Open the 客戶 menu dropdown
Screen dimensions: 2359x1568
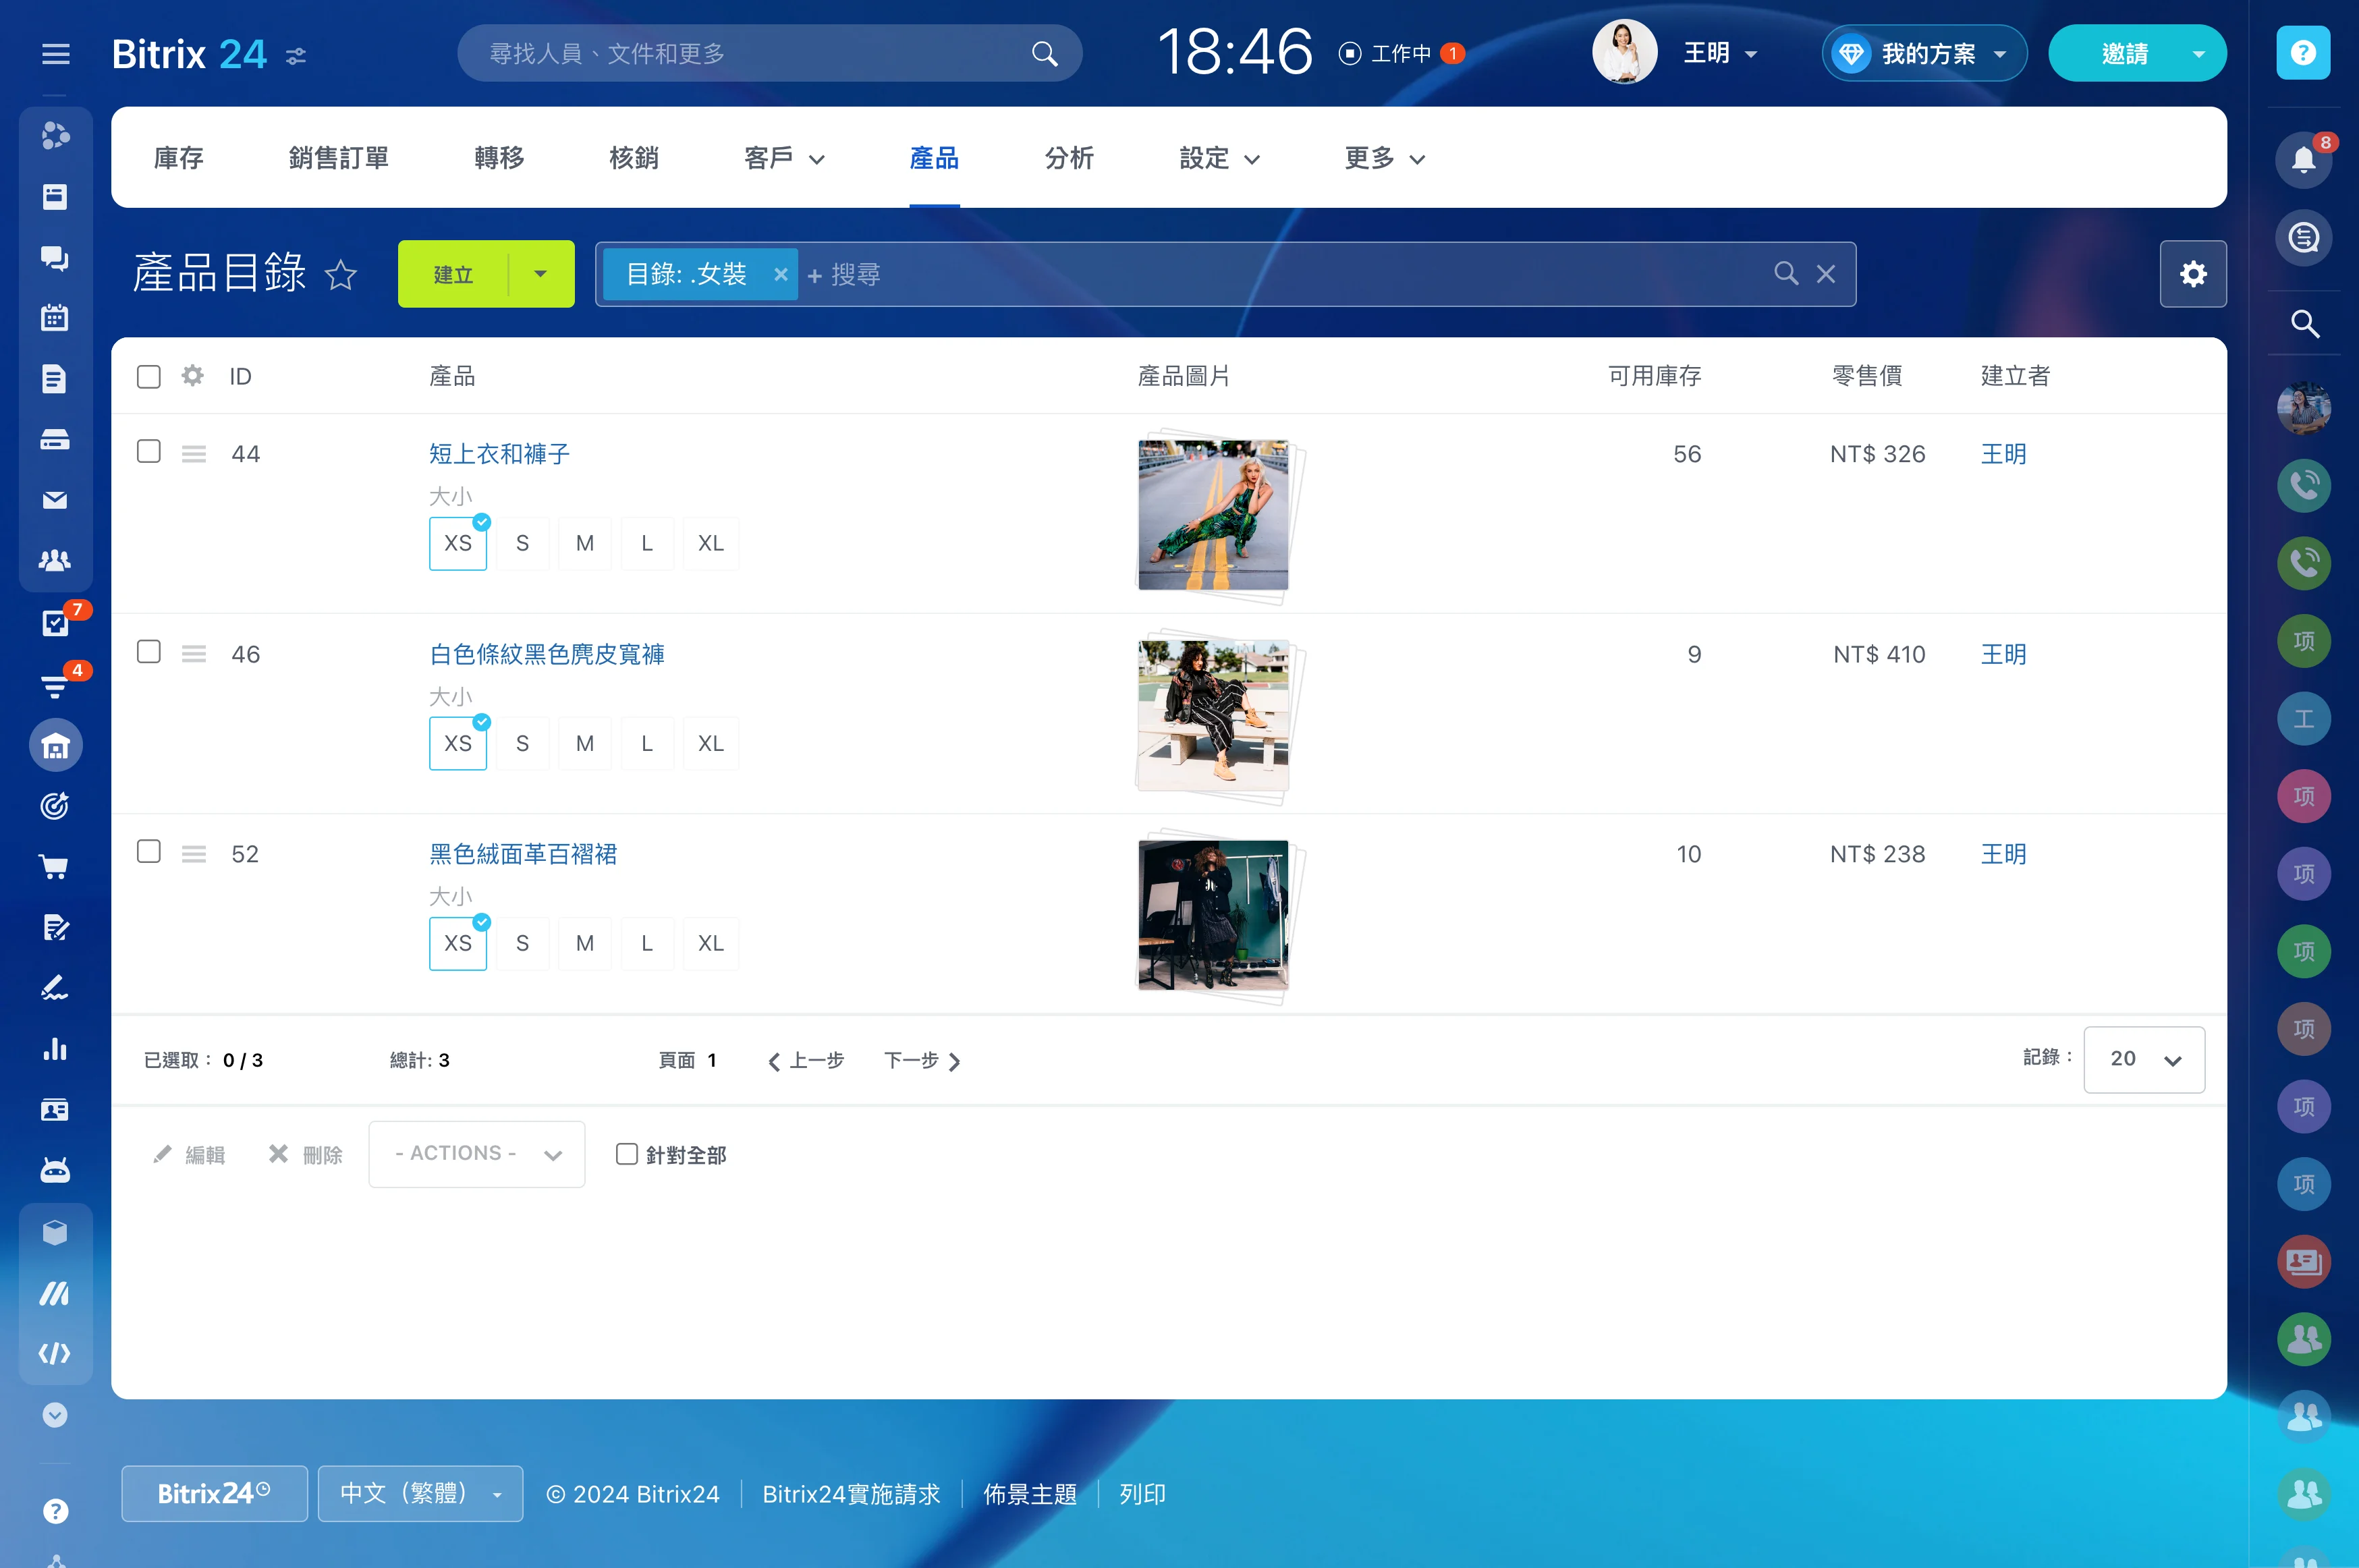(785, 158)
